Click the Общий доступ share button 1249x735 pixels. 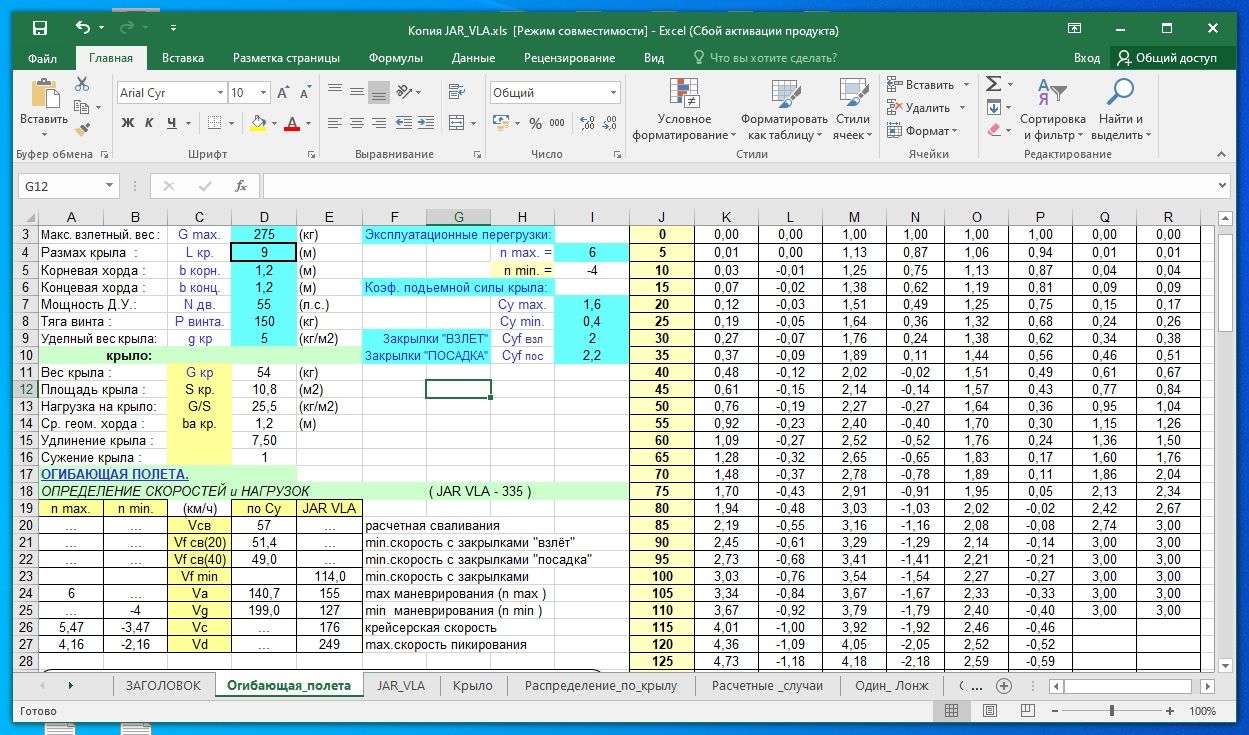1168,58
